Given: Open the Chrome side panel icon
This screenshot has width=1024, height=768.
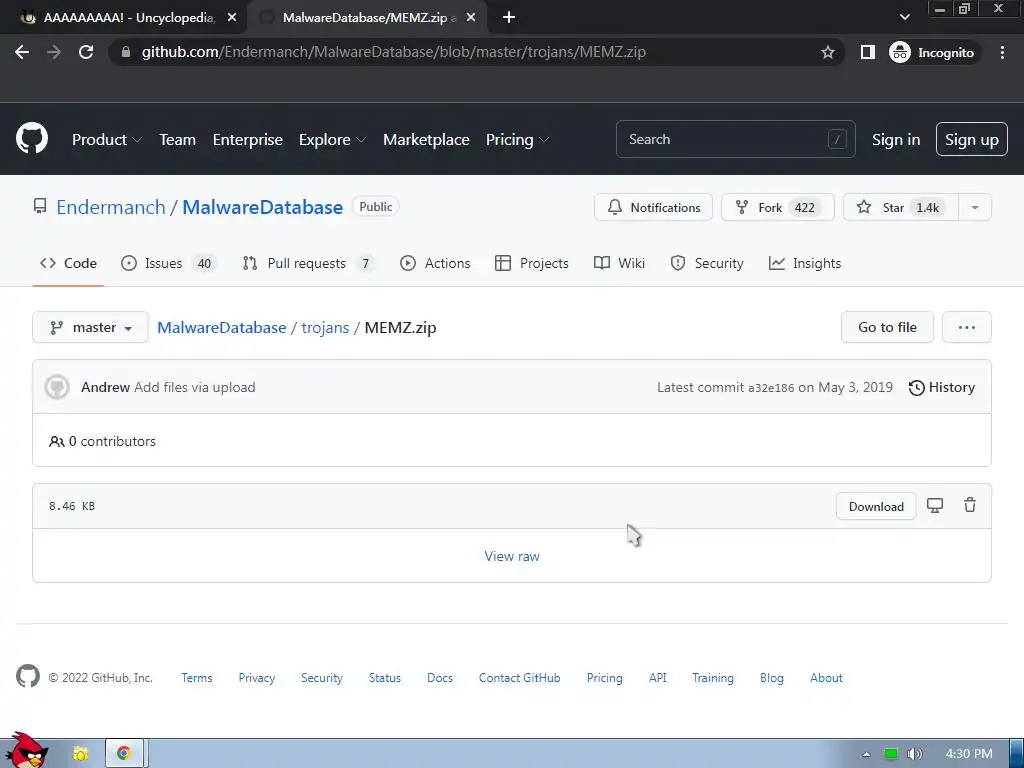Looking at the screenshot, I should pyautogui.click(x=867, y=52).
